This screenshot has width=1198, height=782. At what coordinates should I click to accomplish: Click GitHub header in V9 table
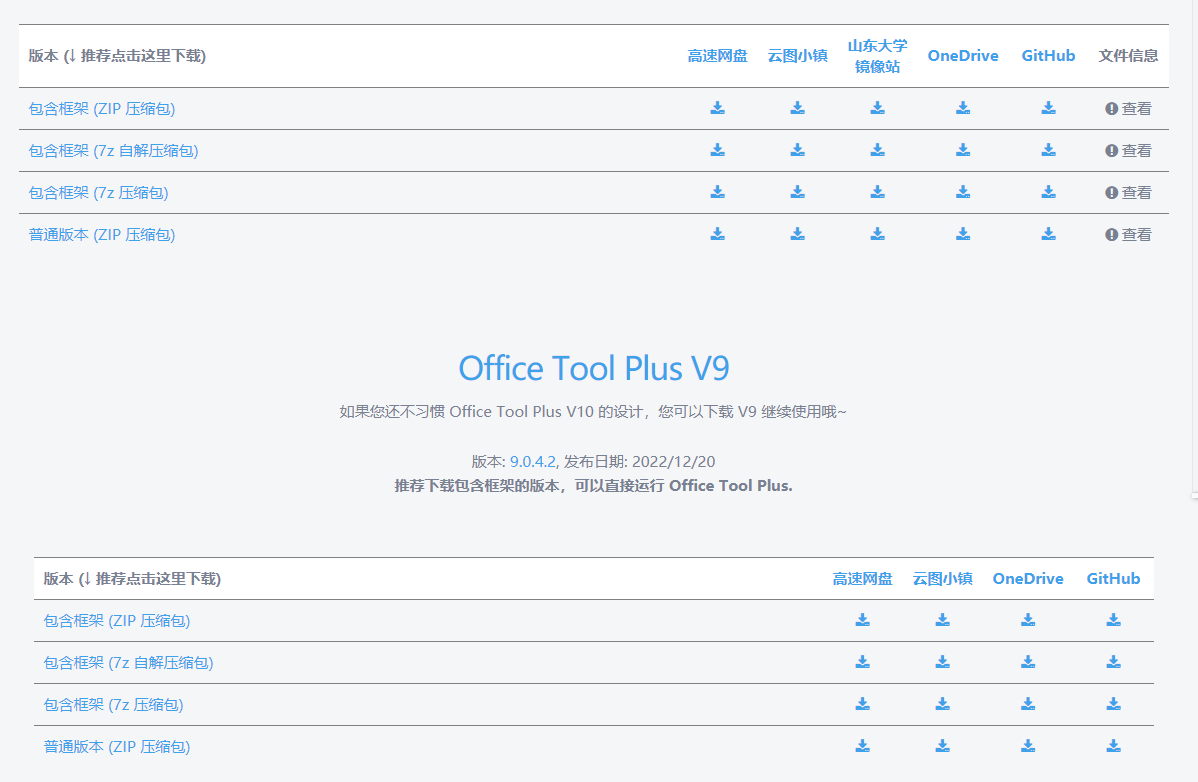point(1113,579)
